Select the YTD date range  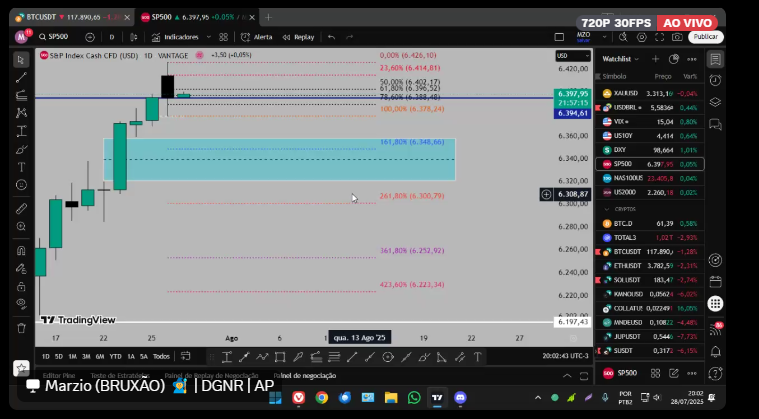115,357
